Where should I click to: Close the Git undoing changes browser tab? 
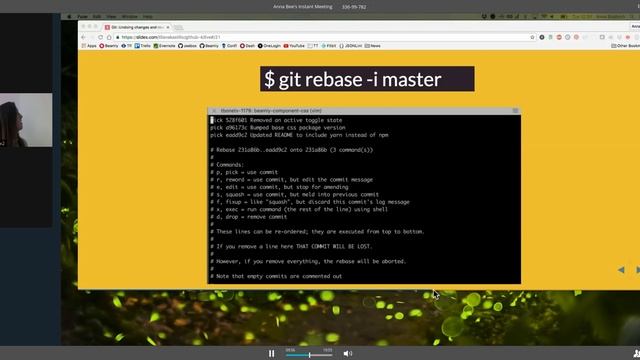[168, 27]
